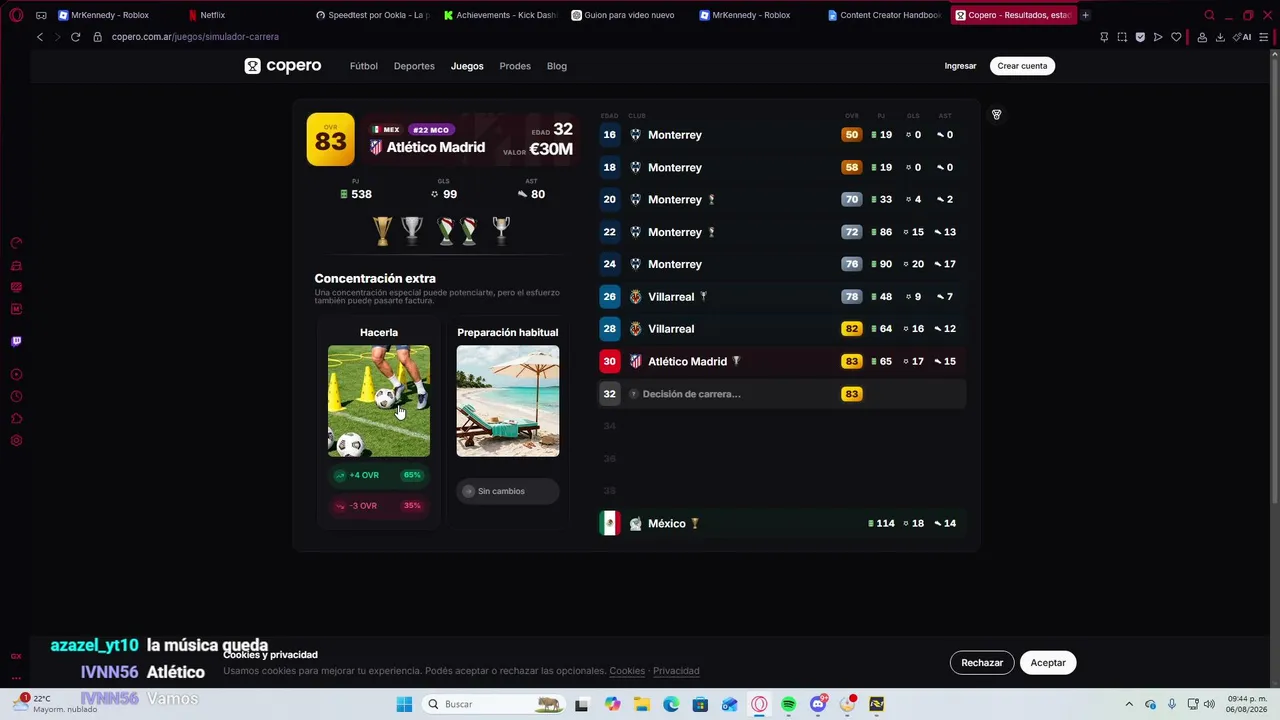Open the Deportes menu

point(414,66)
